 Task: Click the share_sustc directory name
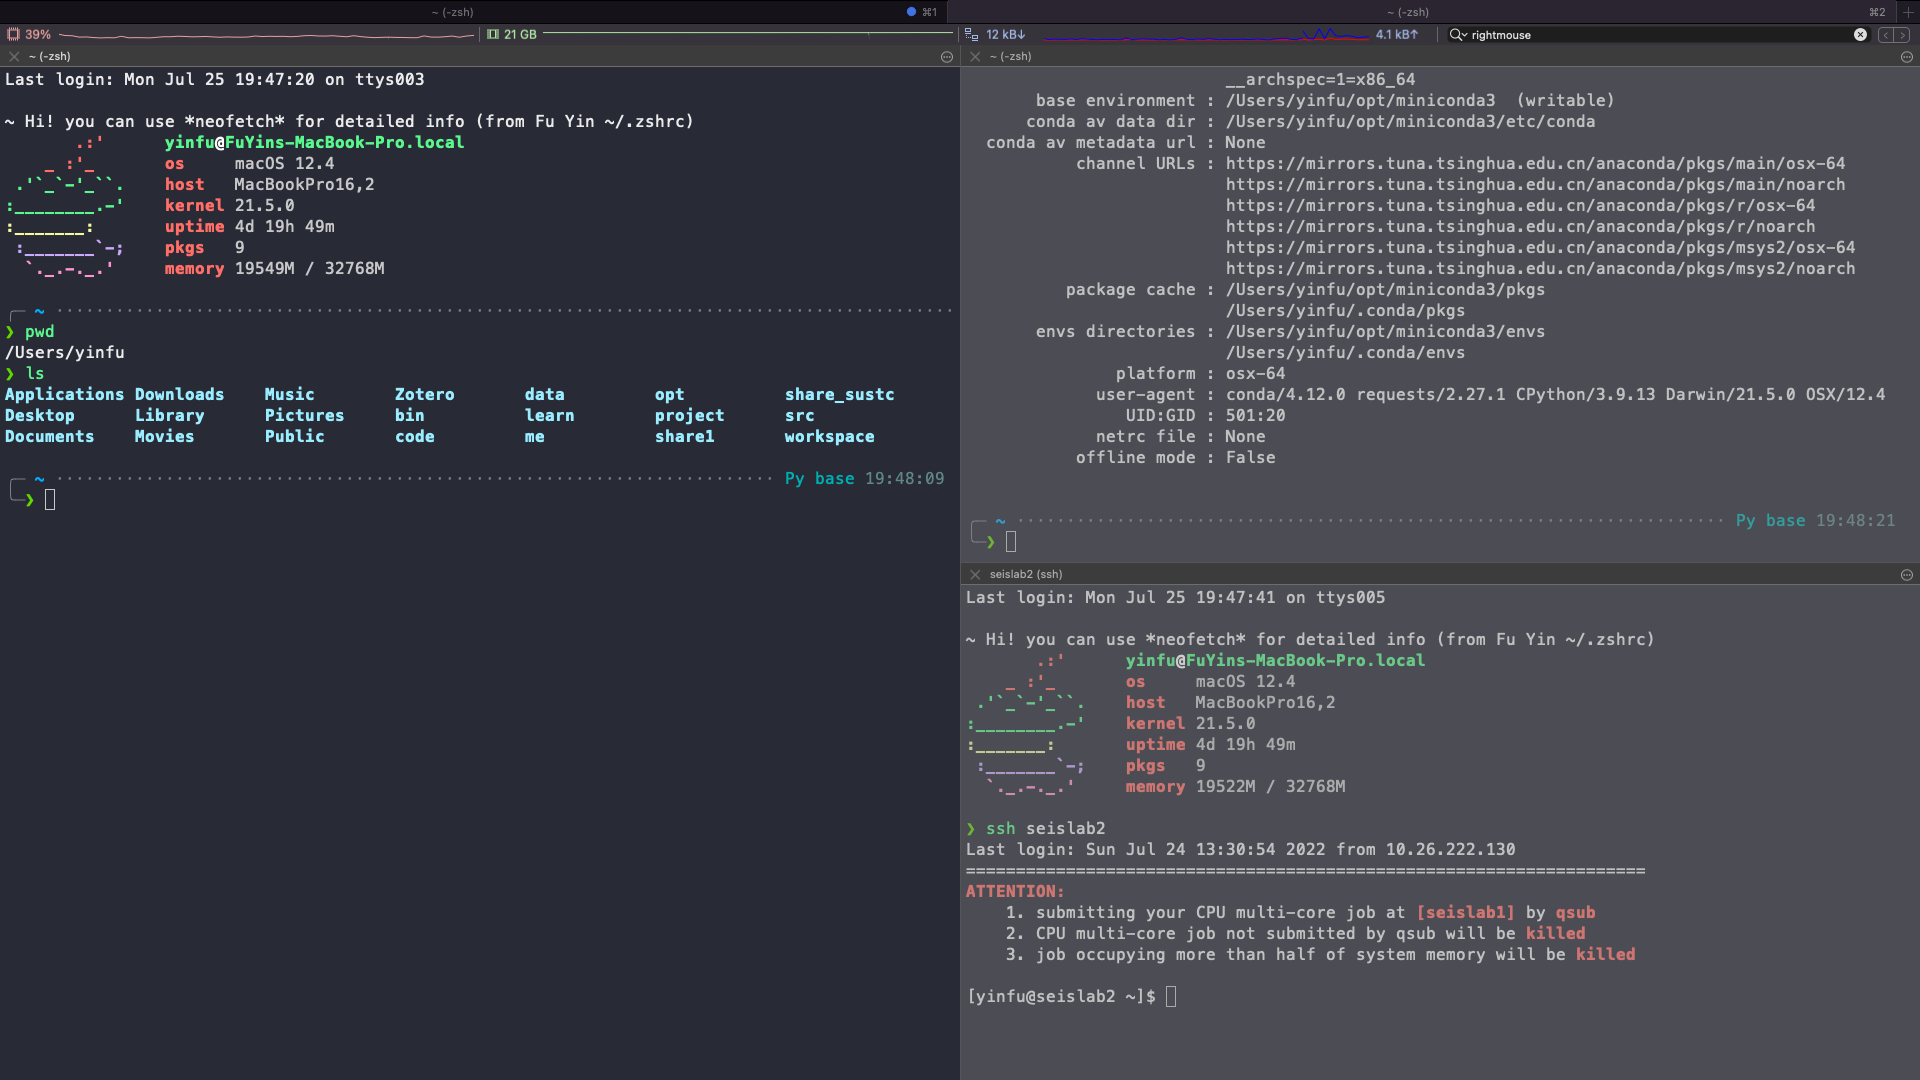point(840,395)
